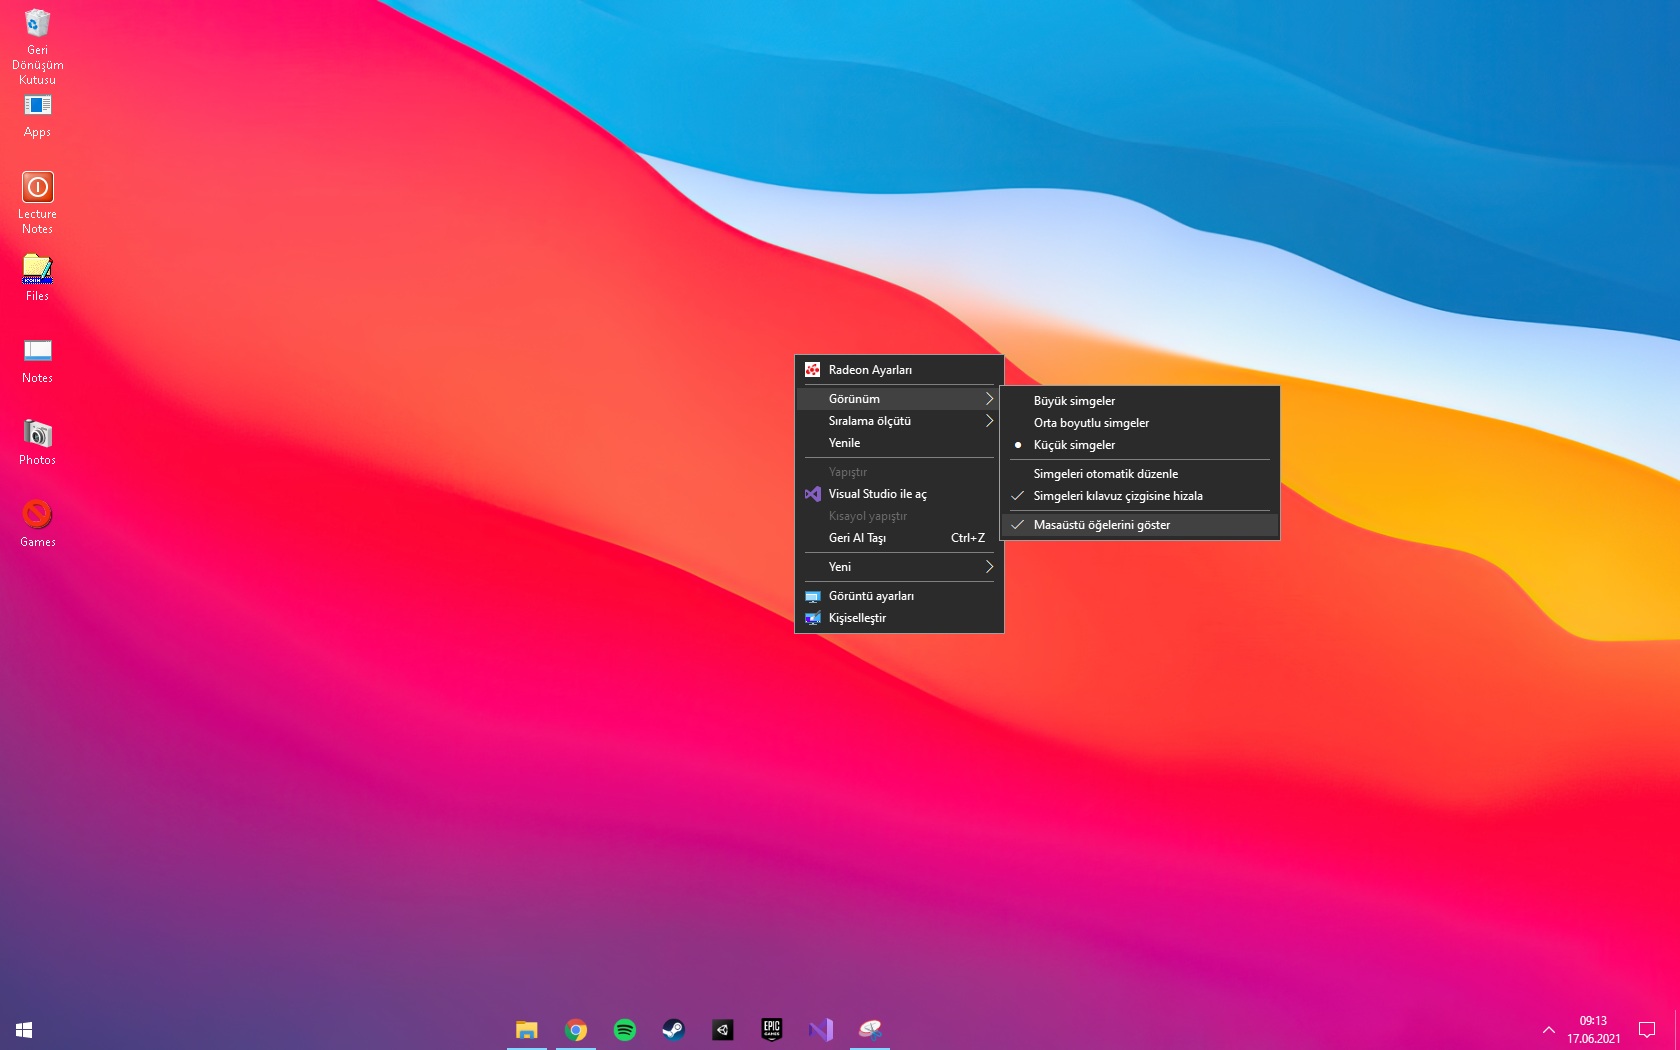Select Orta boyutlu simgeler icon size

tap(1140, 423)
